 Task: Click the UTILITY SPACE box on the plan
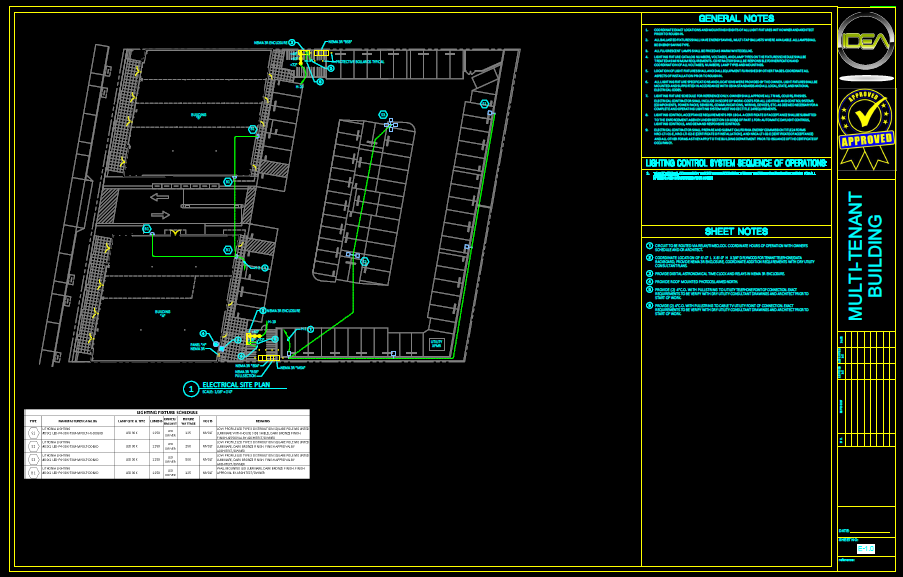tap(436, 344)
